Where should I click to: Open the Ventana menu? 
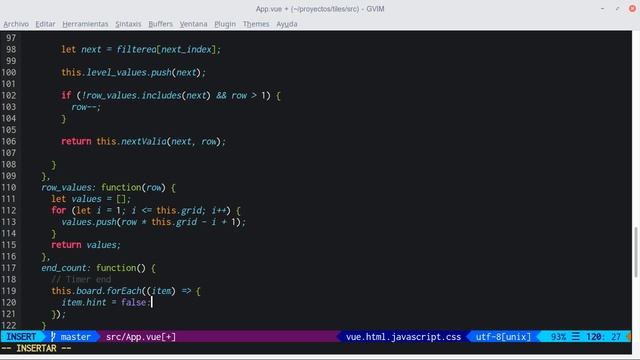click(x=193, y=24)
